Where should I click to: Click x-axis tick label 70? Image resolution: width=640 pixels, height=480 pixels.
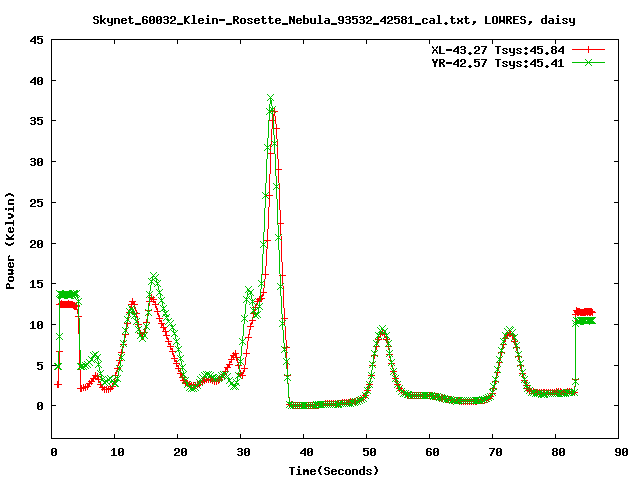click(495, 452)
